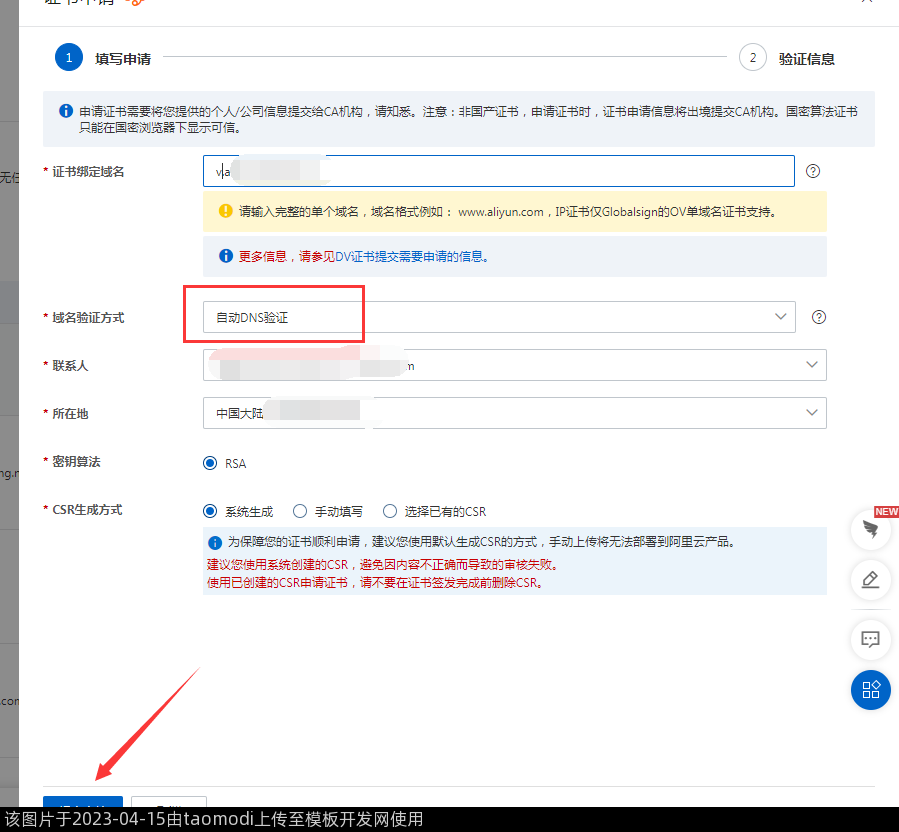The image size is (899, 832).
Task: Open the 联系人 contact dropdown
Action: 514,365
